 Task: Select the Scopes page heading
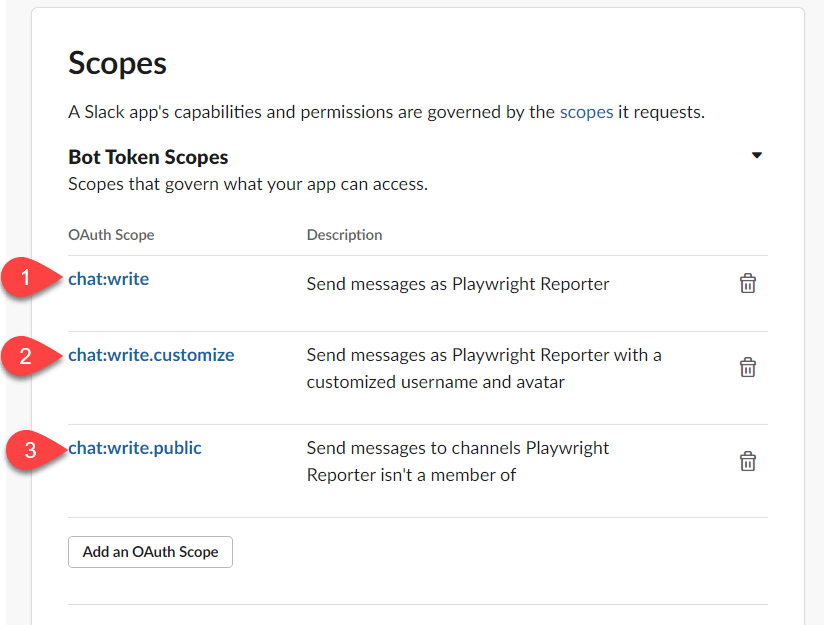coord(117,63)
